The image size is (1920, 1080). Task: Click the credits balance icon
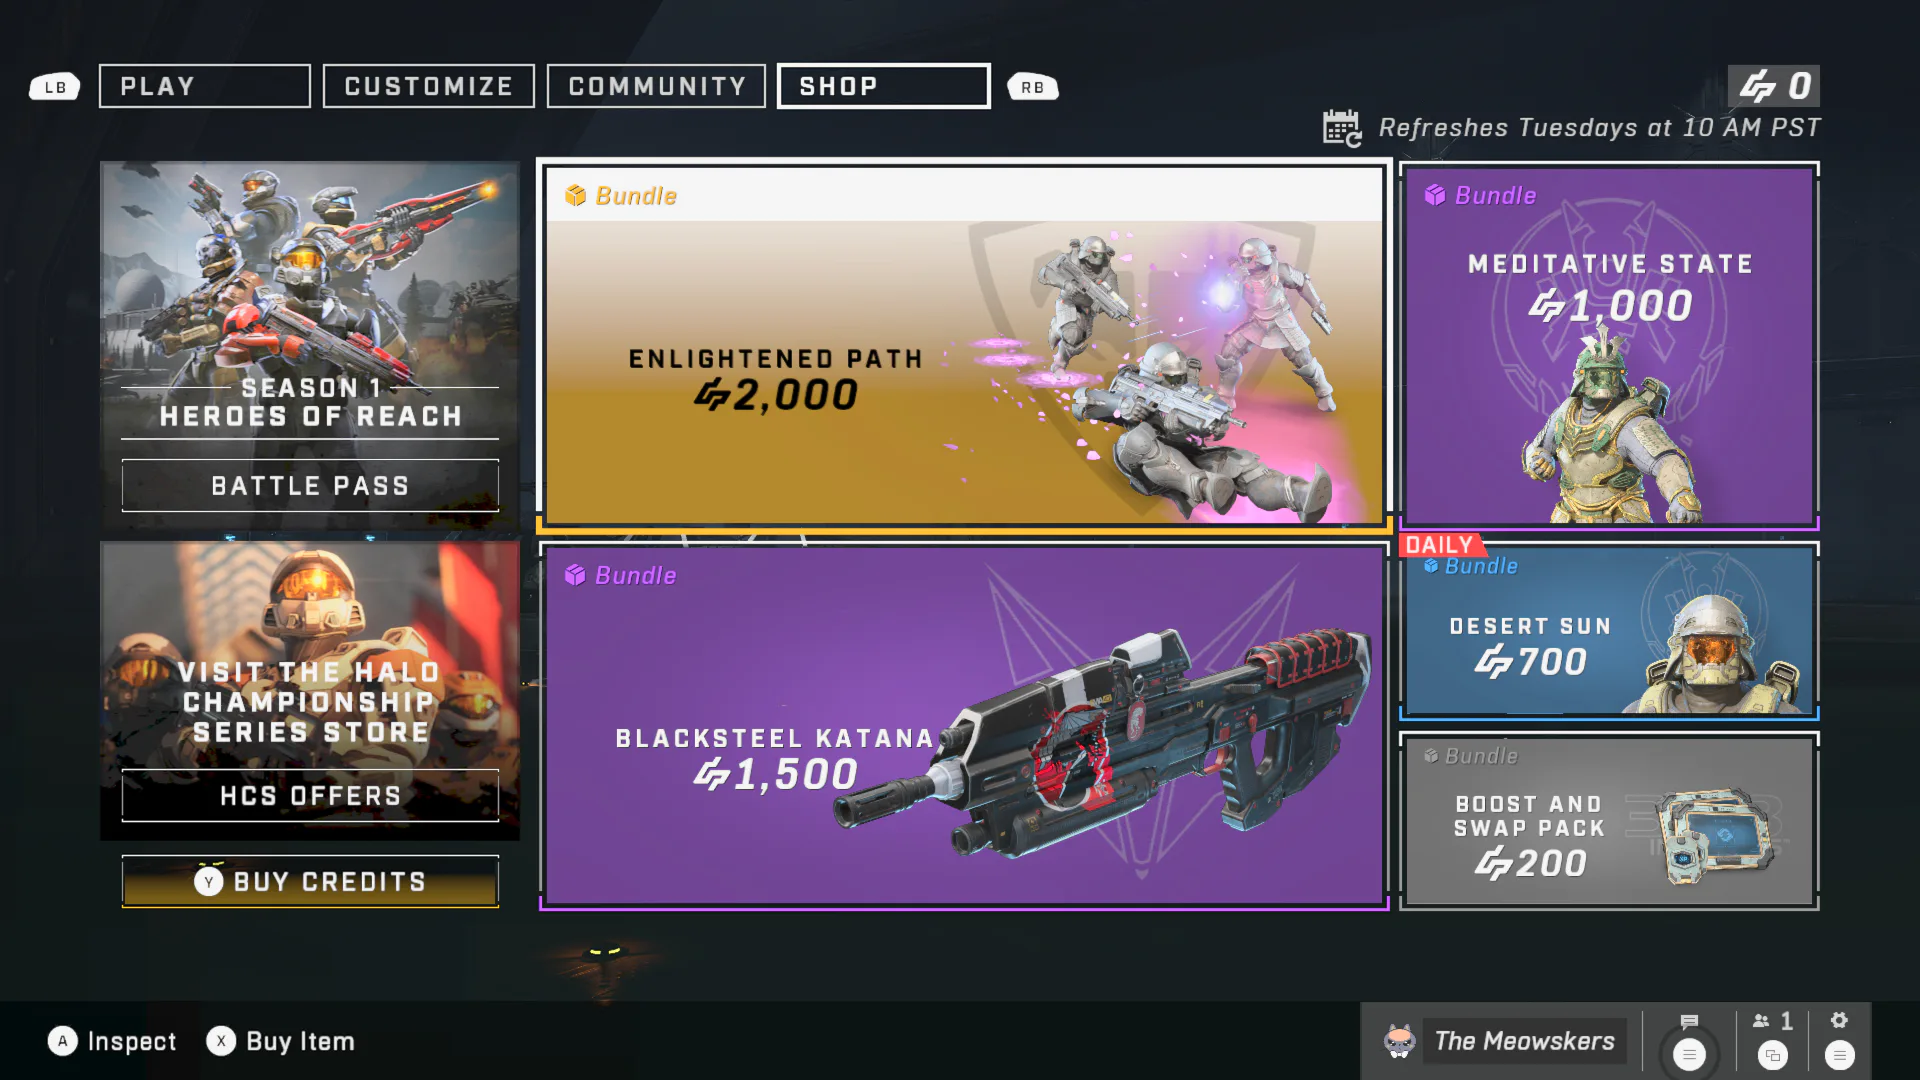(x=1757, y=86)
